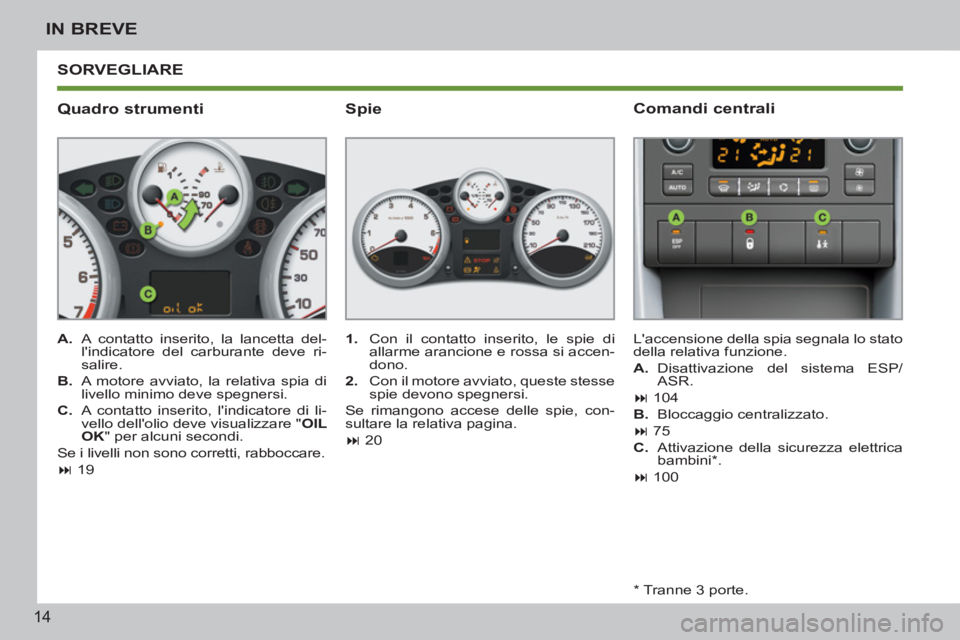The width and height of the screenshot is (960, 640).
Task: Click the orange 'oil ok' display readout
Action: point(183,309)
